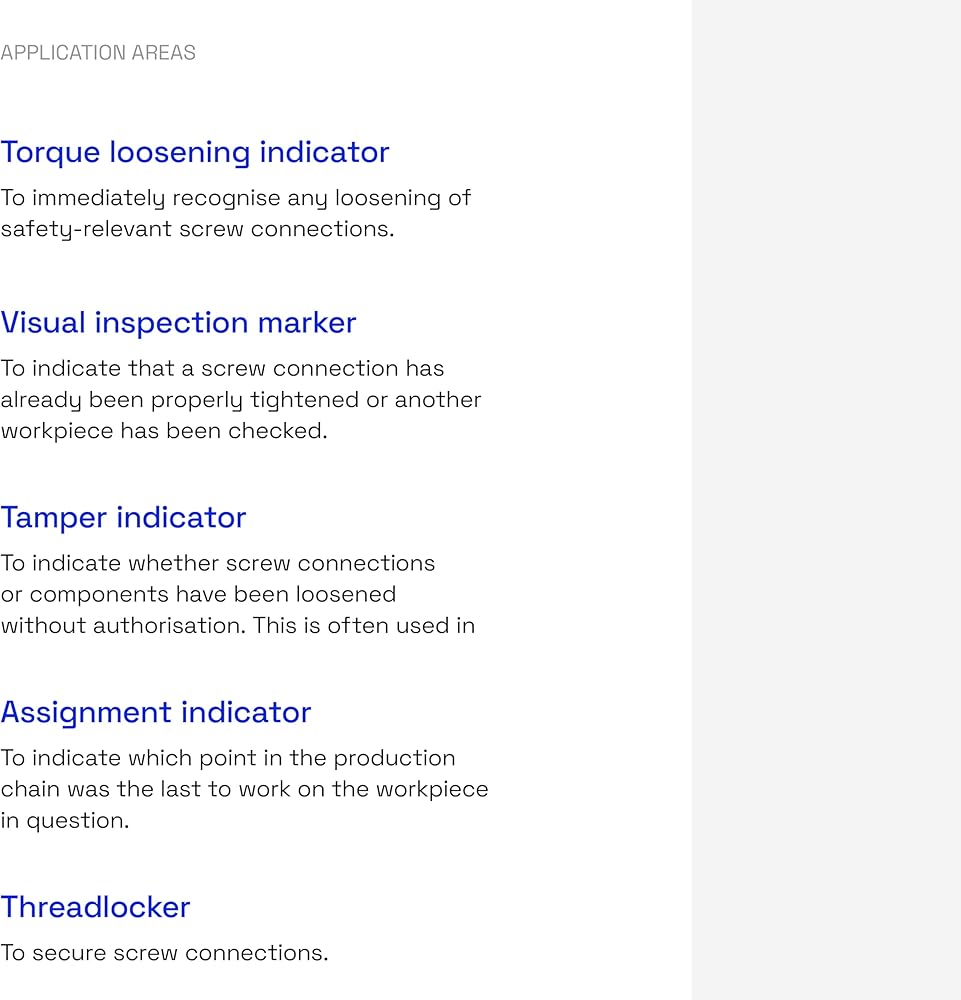961x1000 pixels.
Task: Open the Assignment indicator heading
Action: [x=156, y=713]
